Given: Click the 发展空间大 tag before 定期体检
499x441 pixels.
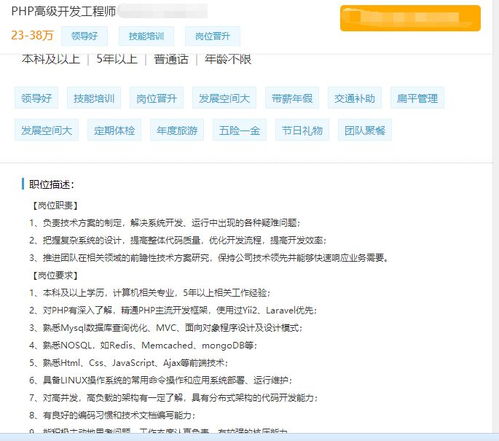Looking at the screenshot, I should pos(46,130).
